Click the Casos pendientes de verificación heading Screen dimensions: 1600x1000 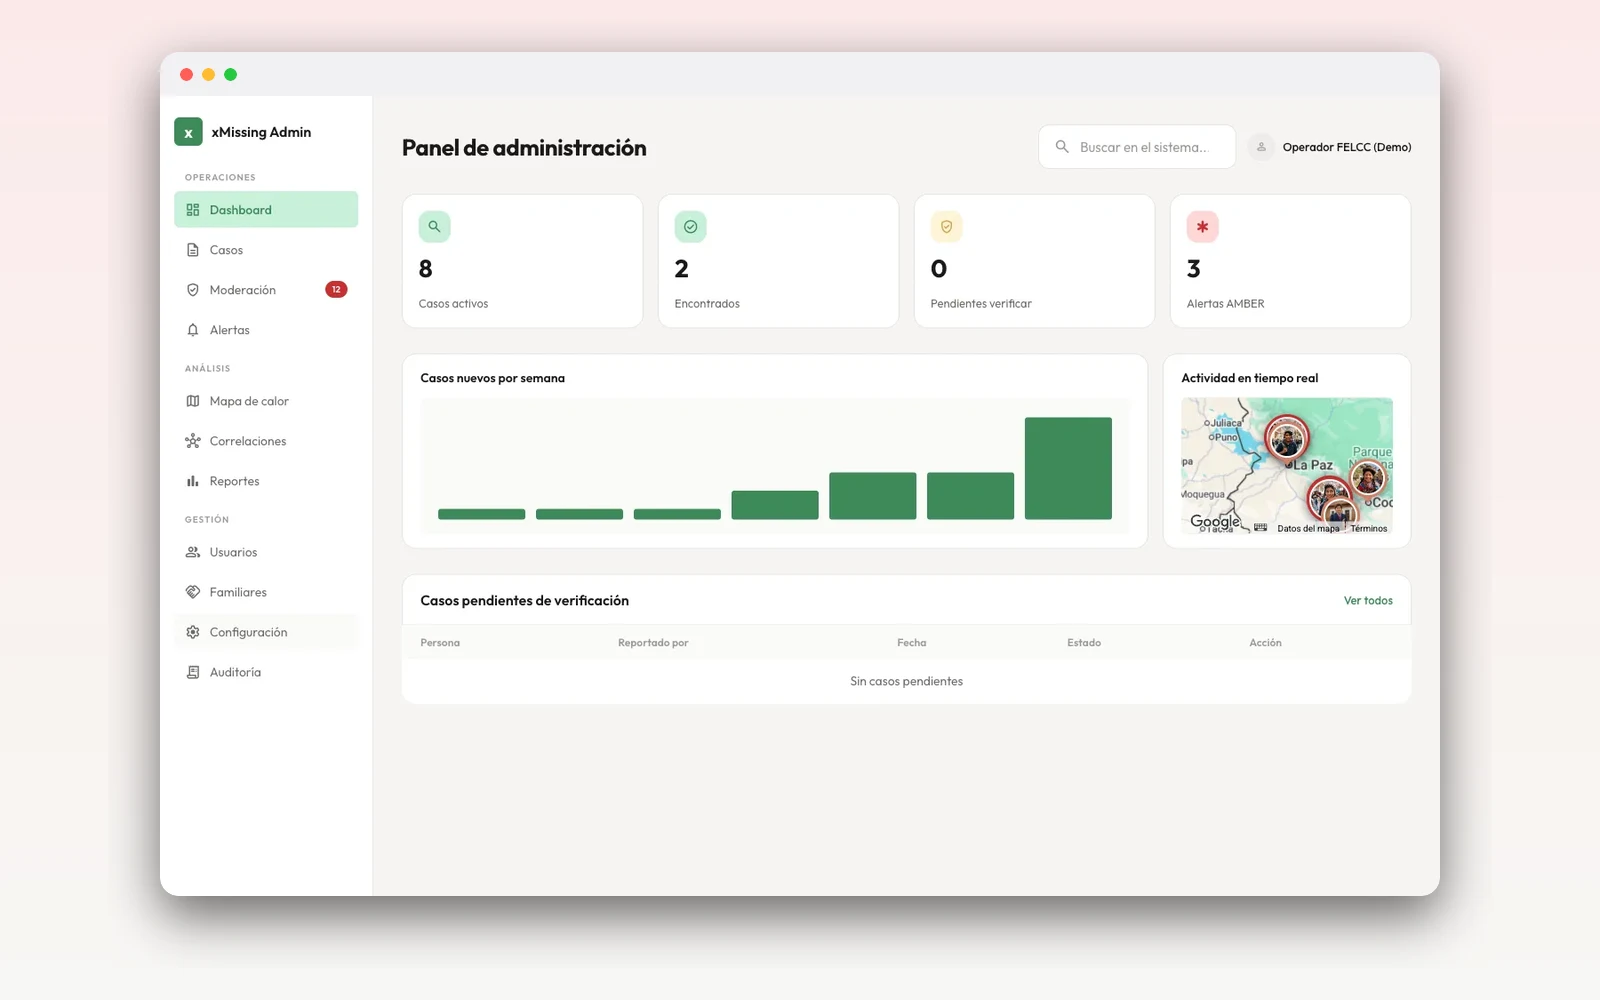525,601
